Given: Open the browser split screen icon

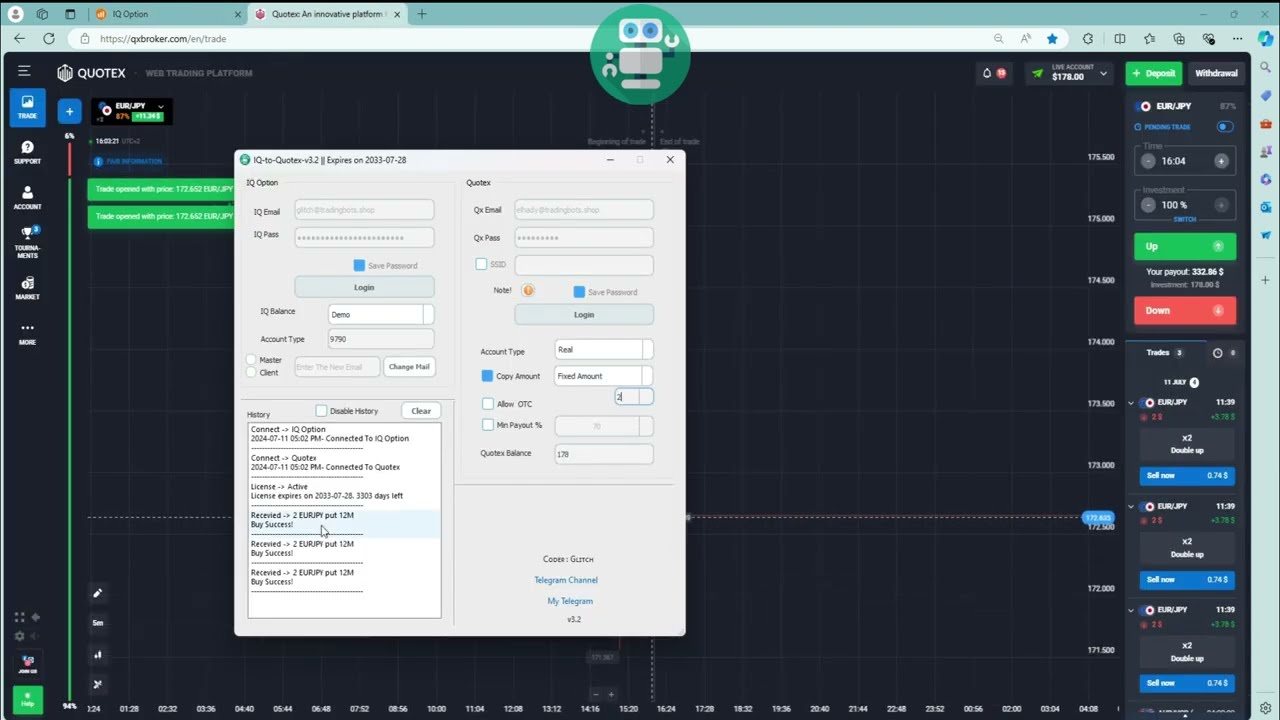Looking at the screenshot, I should [x=1119, y=39].
